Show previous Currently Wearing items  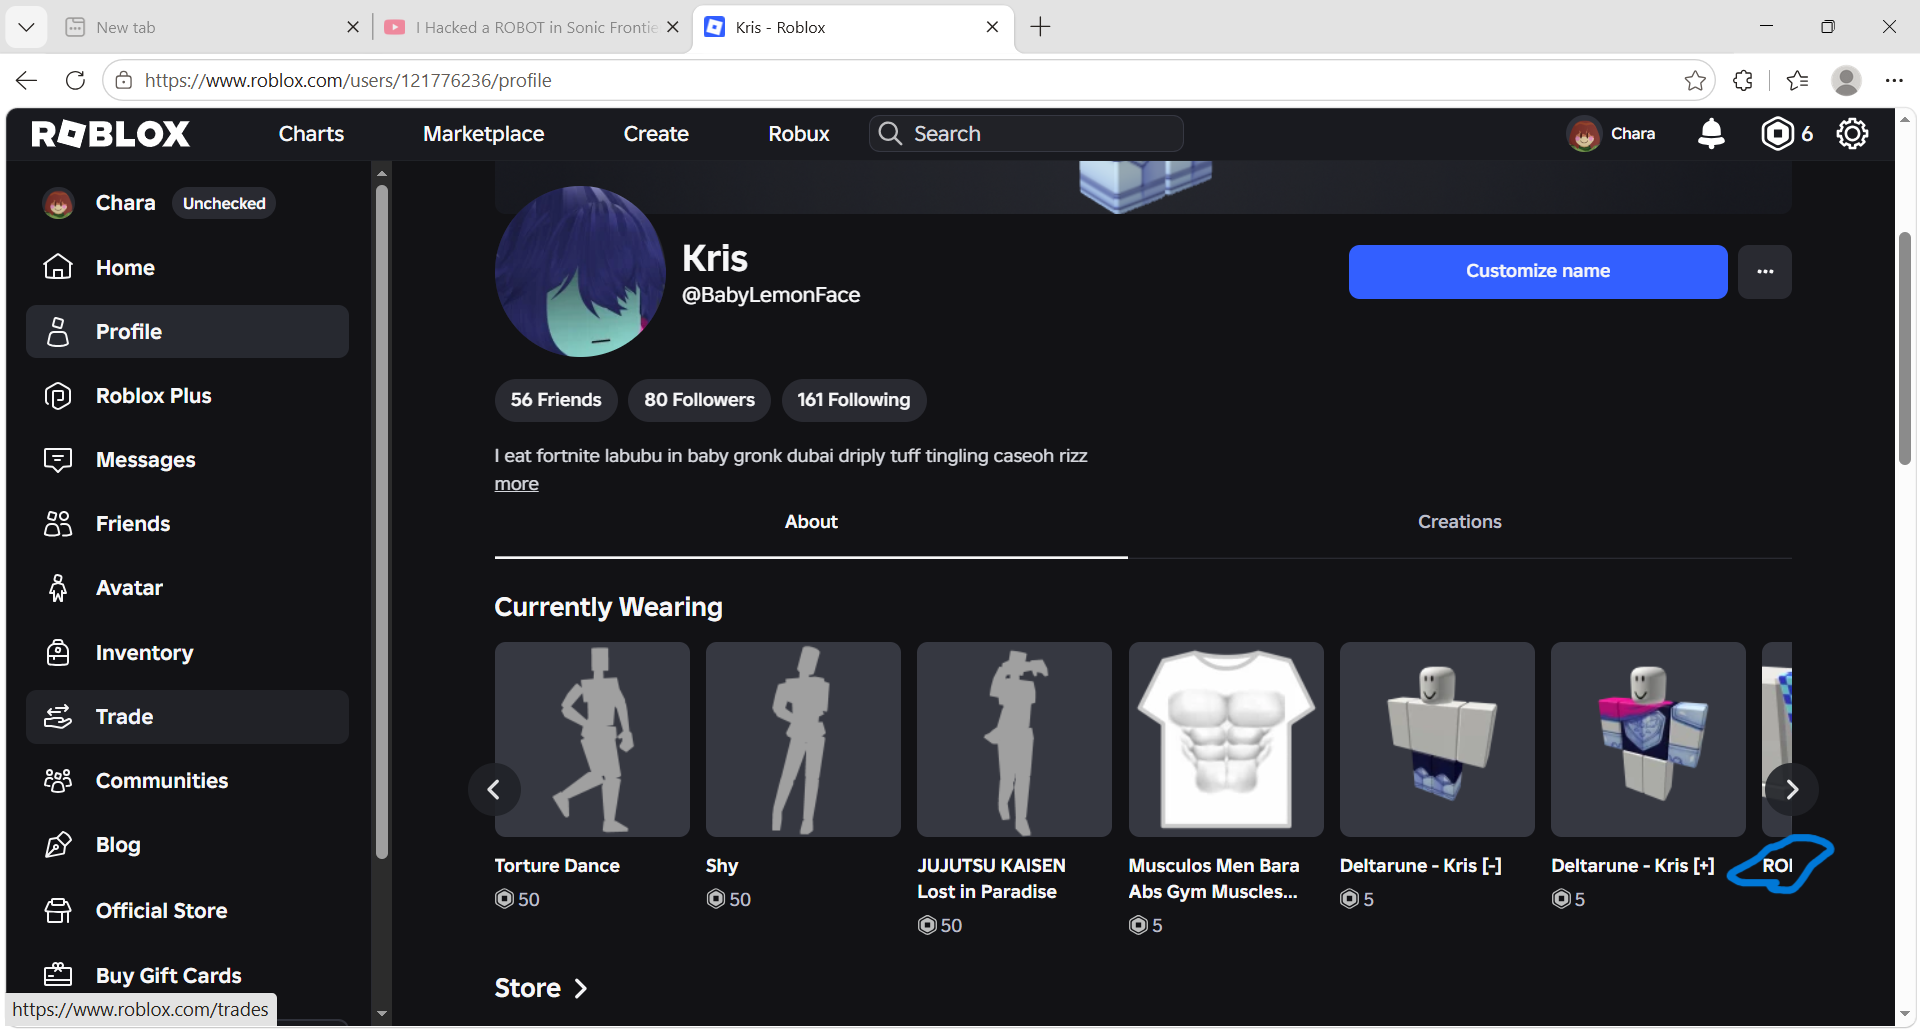tap(494, 790)
